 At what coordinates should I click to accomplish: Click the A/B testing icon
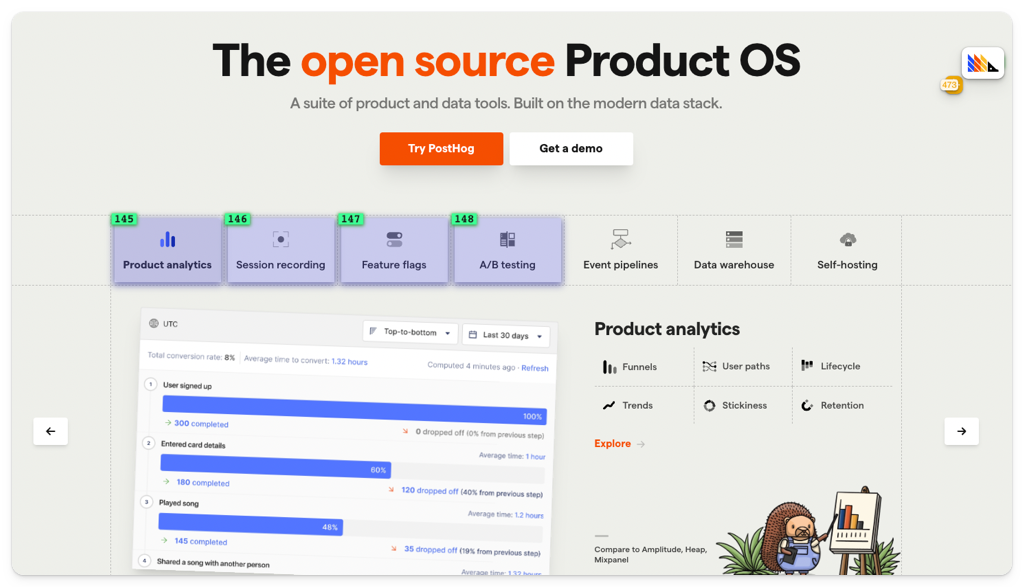[x=507, y=240]
